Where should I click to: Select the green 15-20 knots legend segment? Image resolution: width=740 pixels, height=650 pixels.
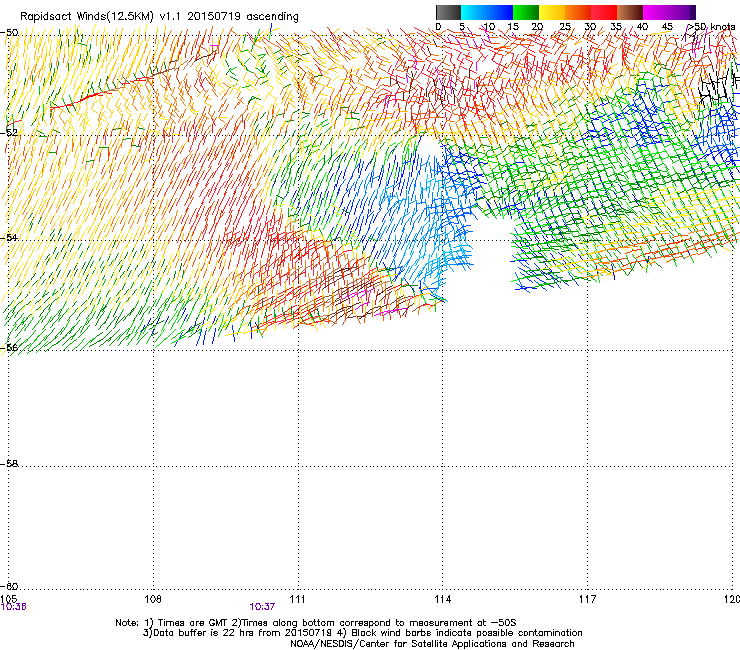(526, 12)
